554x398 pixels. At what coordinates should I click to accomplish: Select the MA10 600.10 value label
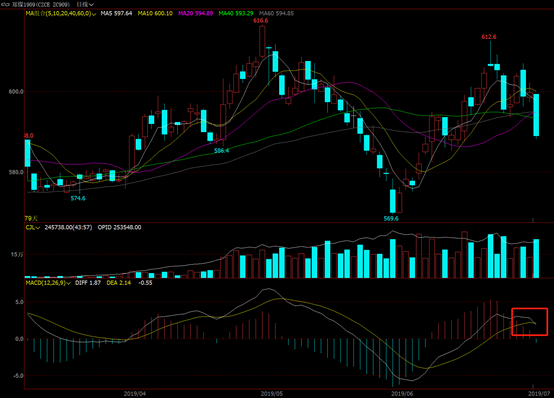pos(155,13)
